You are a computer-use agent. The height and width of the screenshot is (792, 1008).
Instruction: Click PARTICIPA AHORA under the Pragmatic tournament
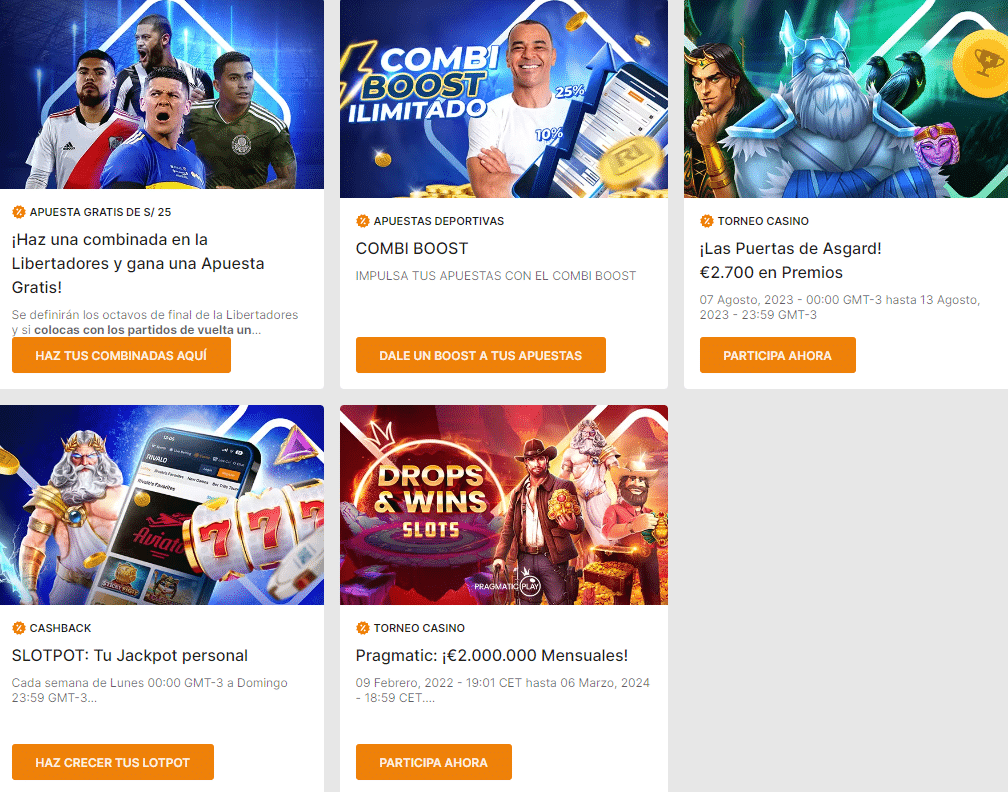point(433,762)
